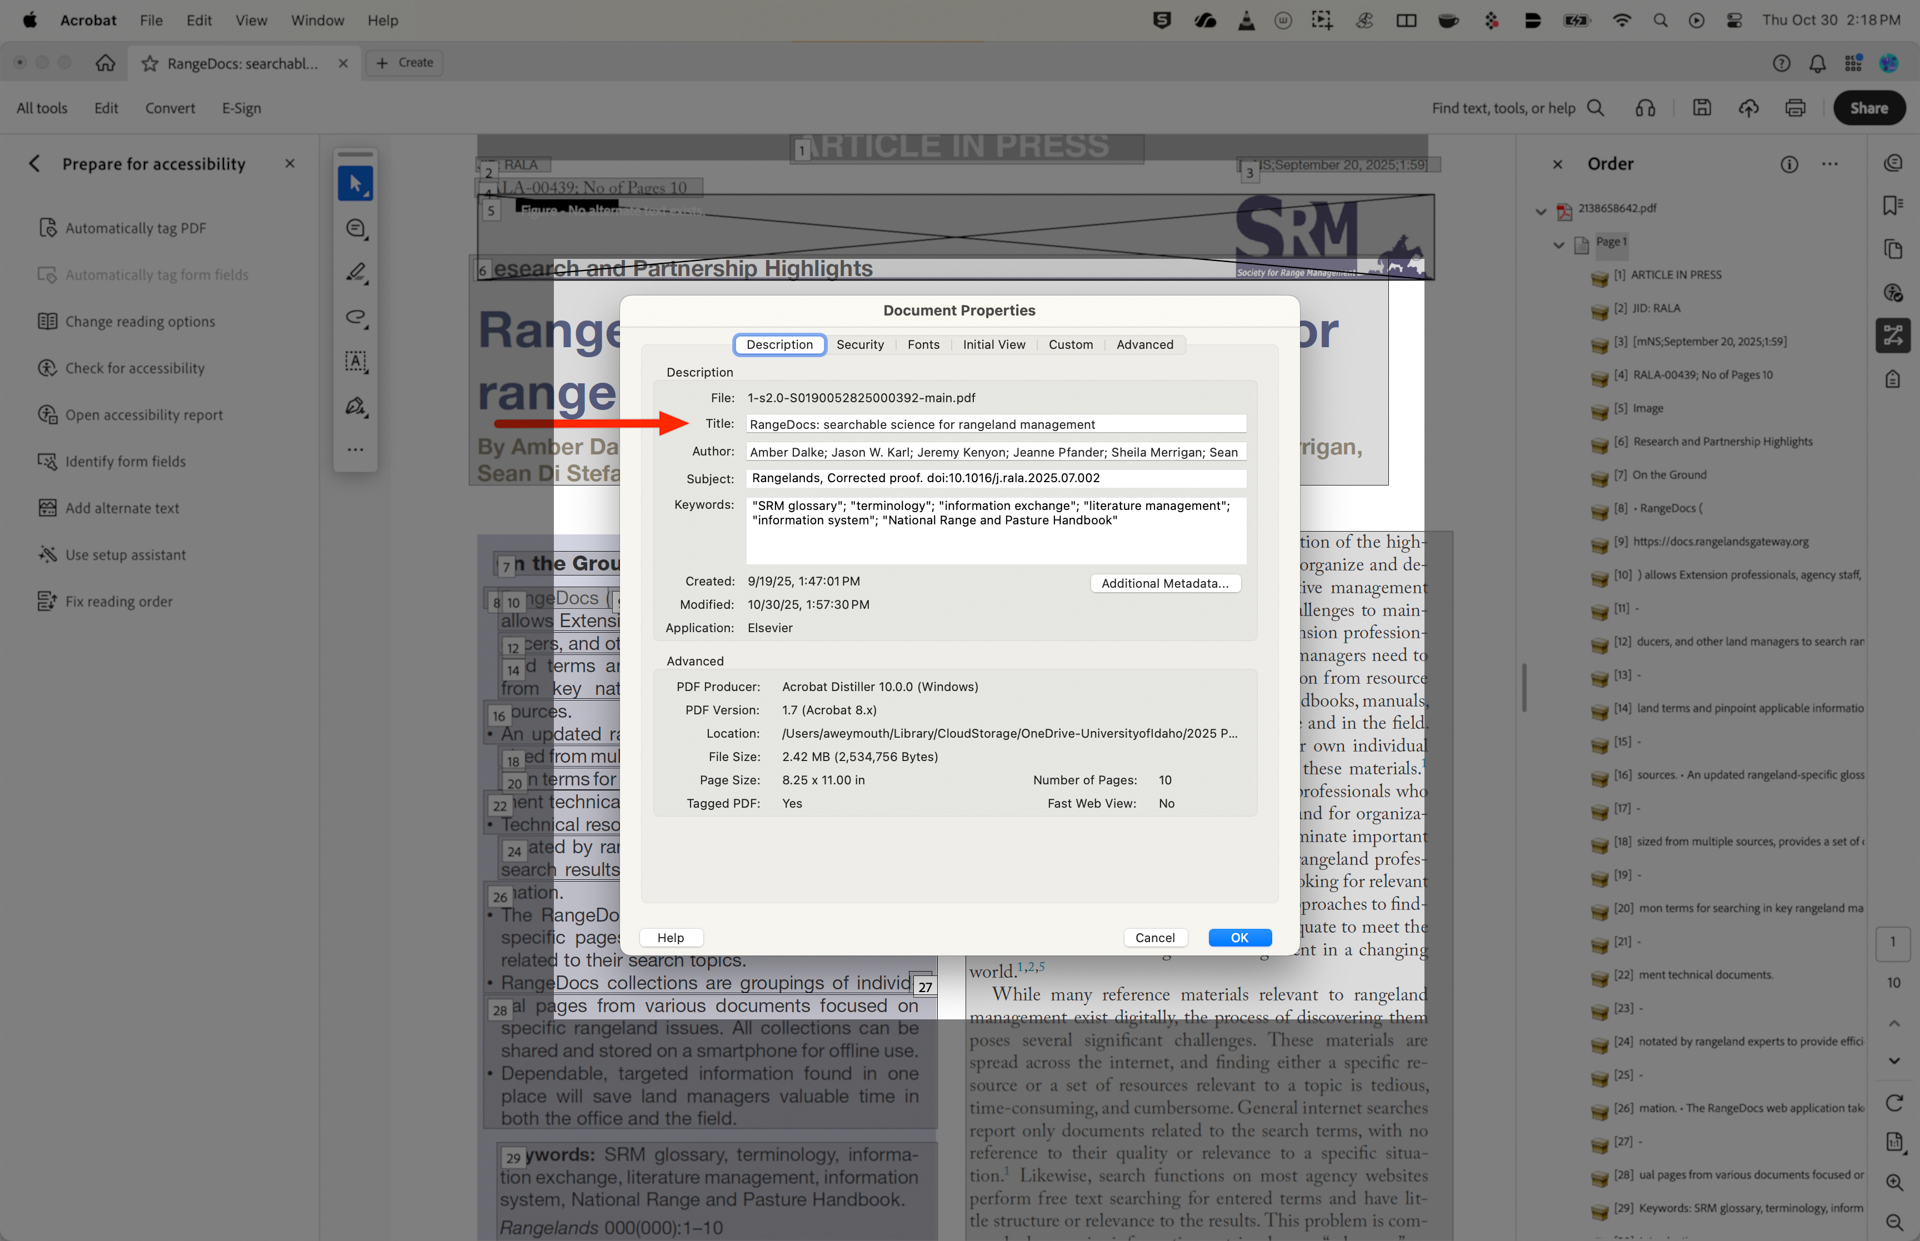1920x1241 pixels.
Task: Click the Fix reading order option
Action: click(117, 601)
